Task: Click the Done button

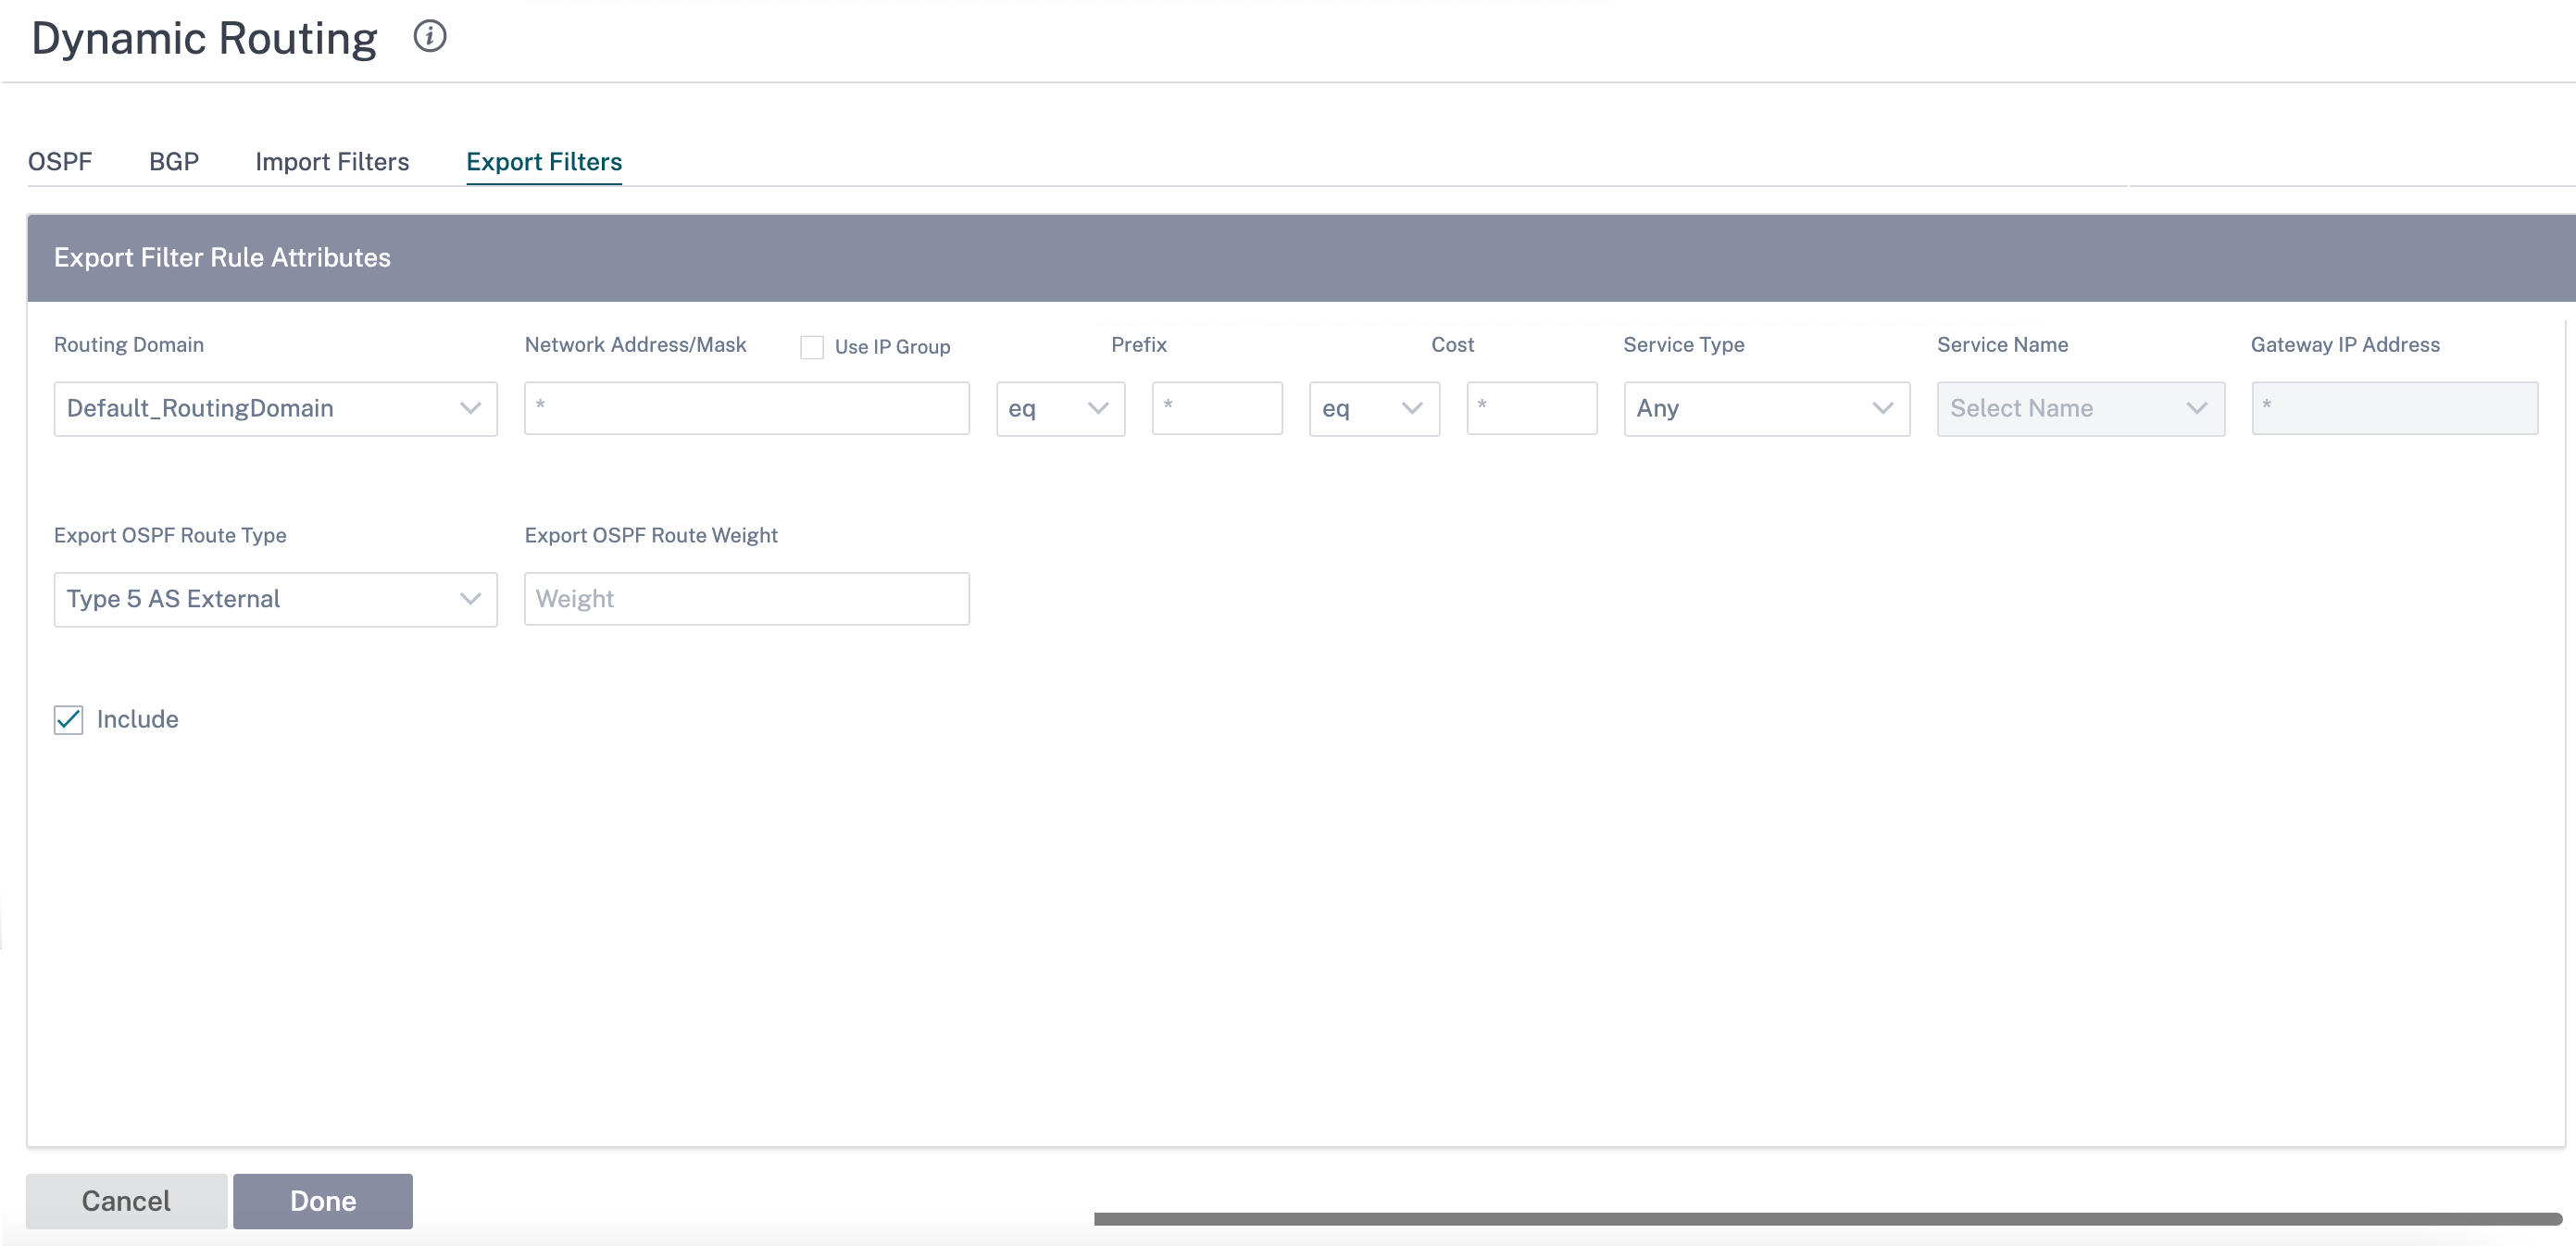Action: pyautogui.click(x=323, y=1201)
